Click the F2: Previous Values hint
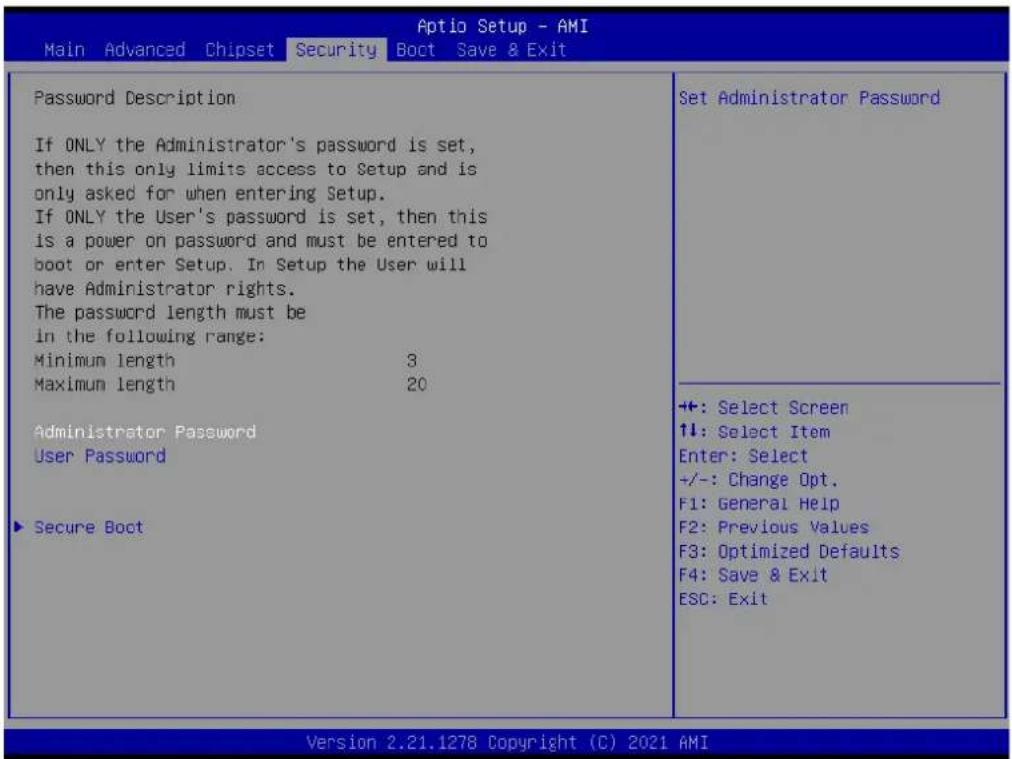The image size is (1012, 759). coord(774,527)
